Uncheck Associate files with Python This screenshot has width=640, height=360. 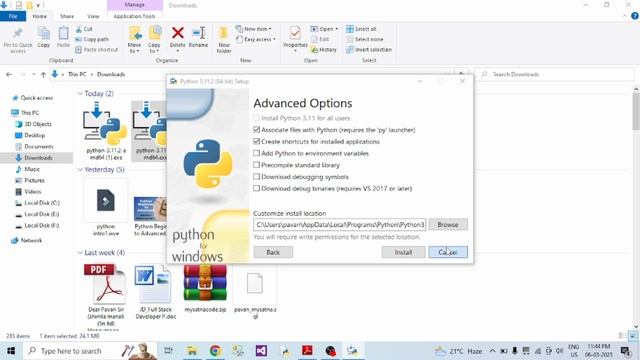tap(256, 130)
